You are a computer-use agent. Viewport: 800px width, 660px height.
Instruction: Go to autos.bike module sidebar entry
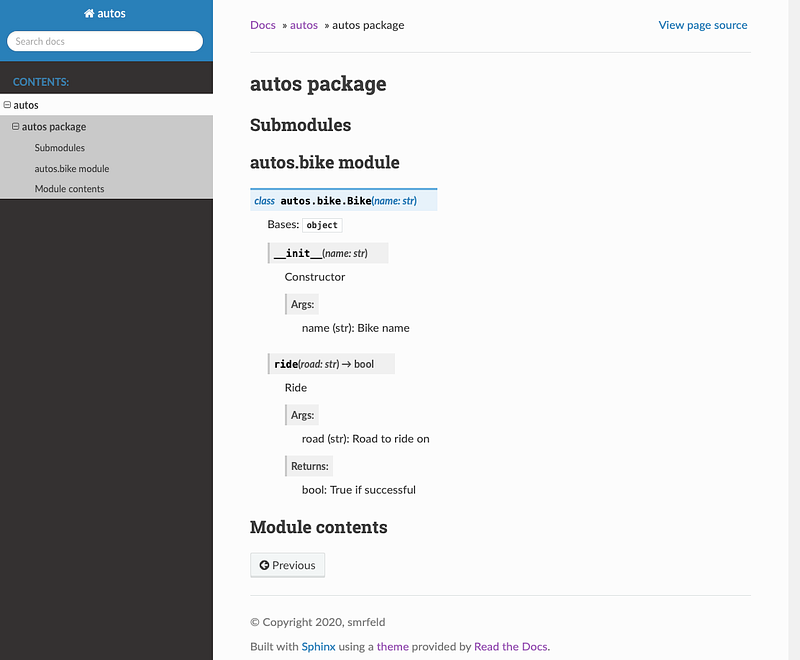tap(72, 168)
